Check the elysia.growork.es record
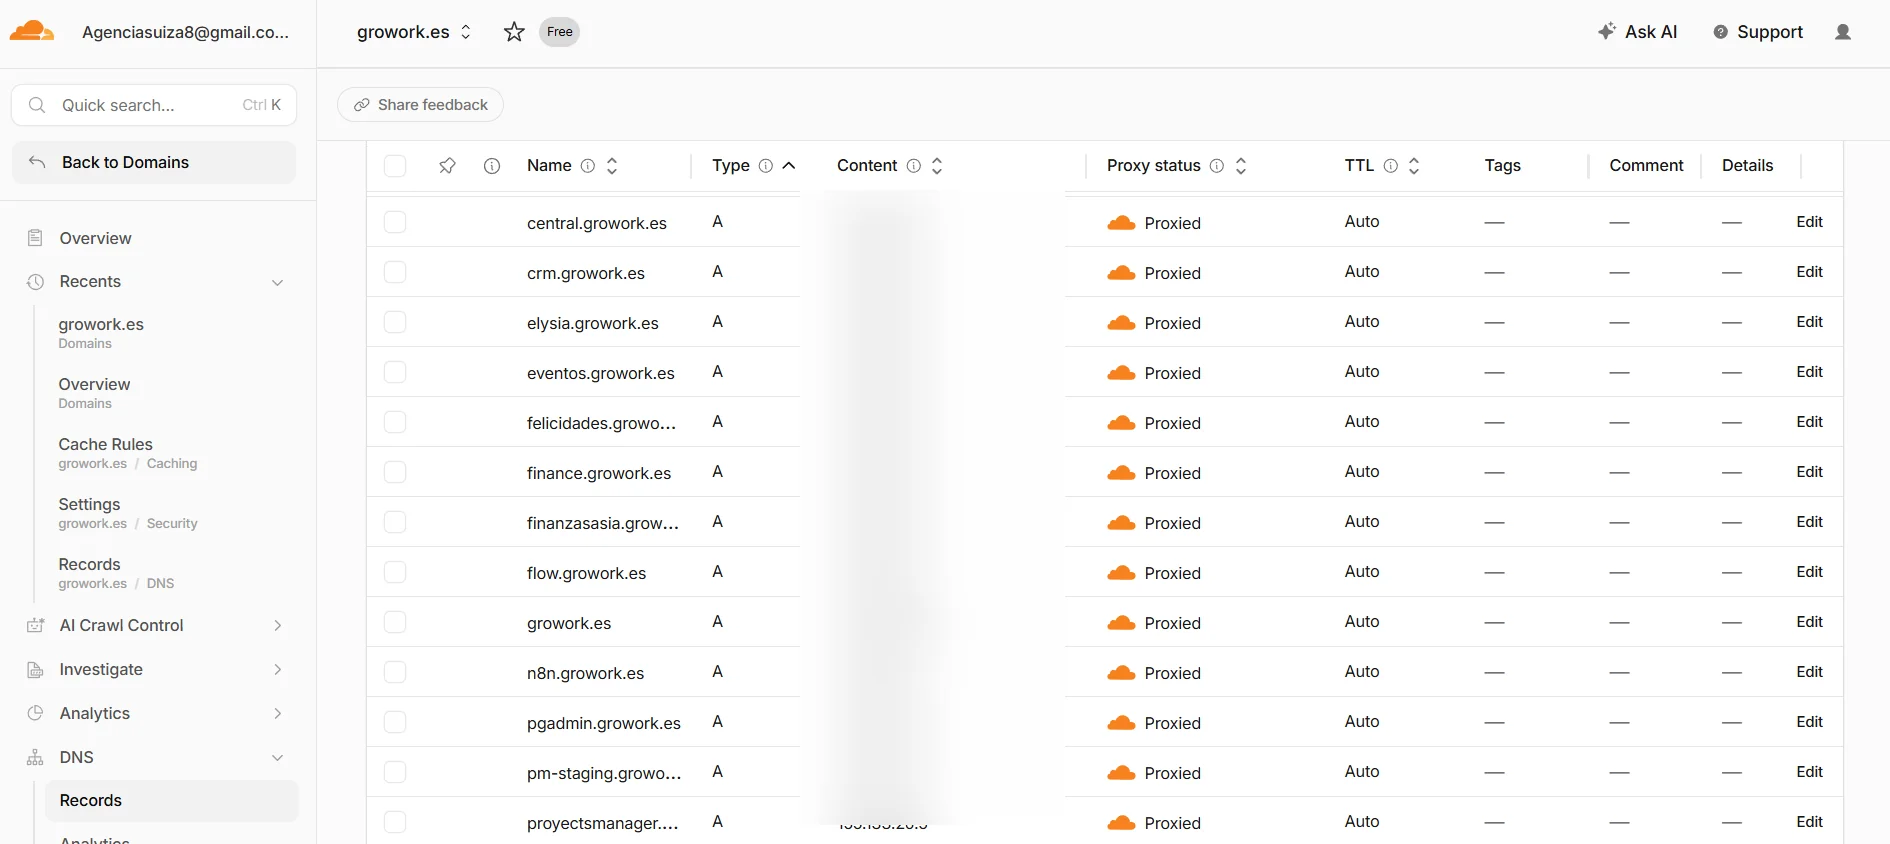This screenshot has width=1890, height=844. pyautogui.click(x=395, y=322)
